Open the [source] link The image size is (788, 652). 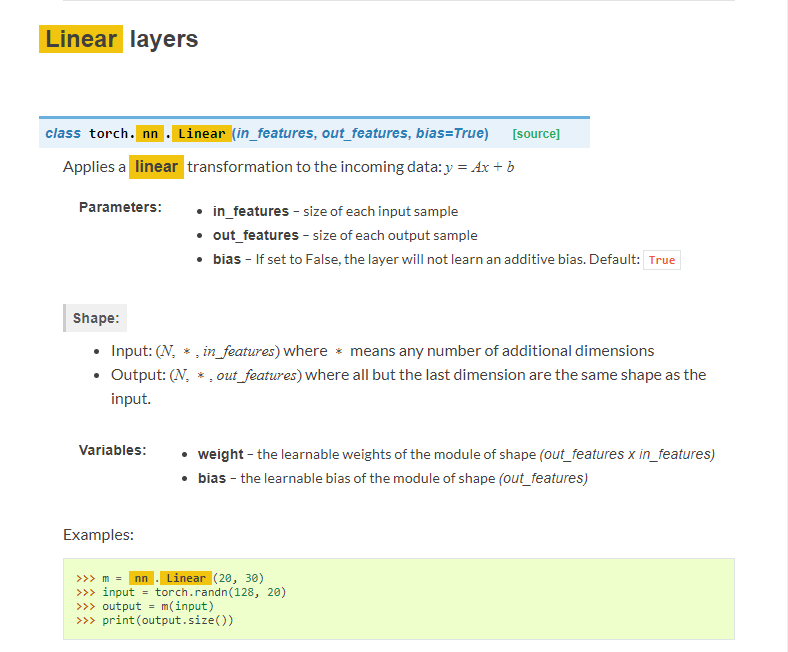click(536, 134)
